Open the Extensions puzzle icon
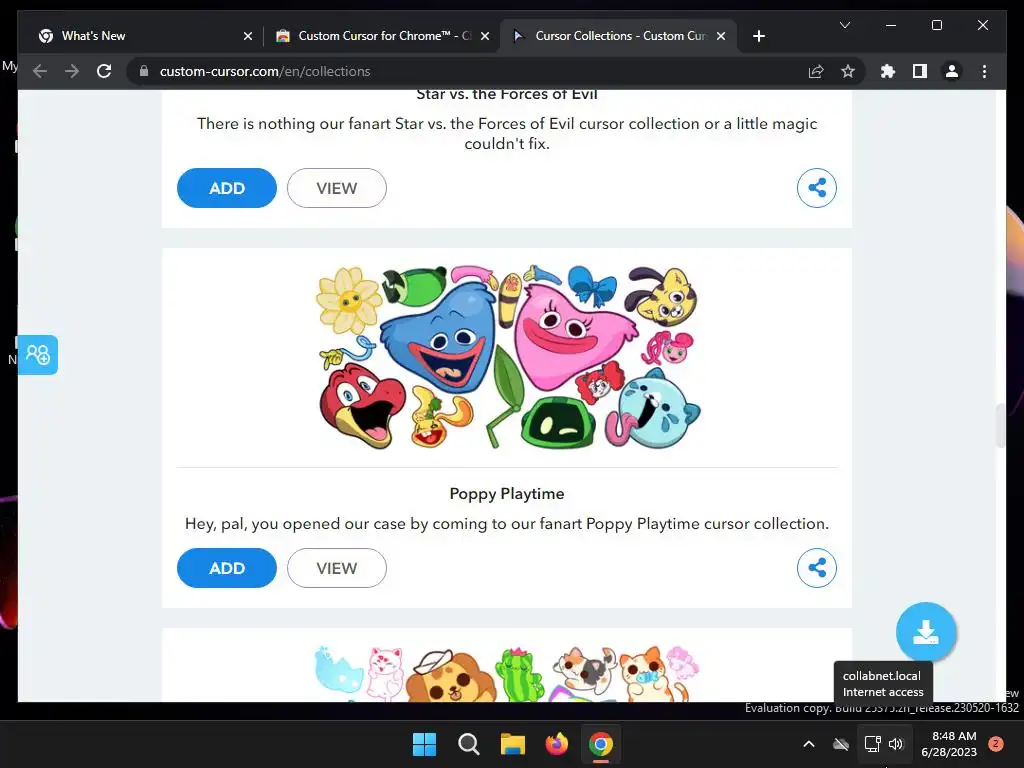 888,71
